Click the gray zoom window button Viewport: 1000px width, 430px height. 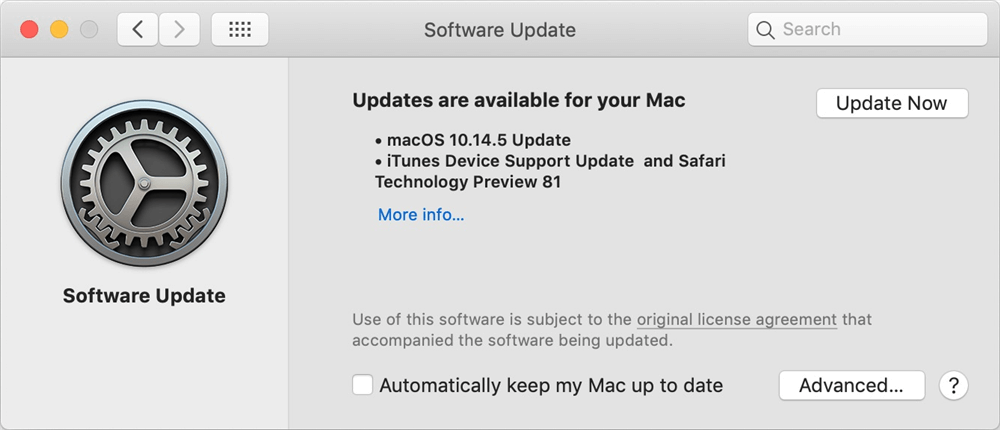[89, 30]
